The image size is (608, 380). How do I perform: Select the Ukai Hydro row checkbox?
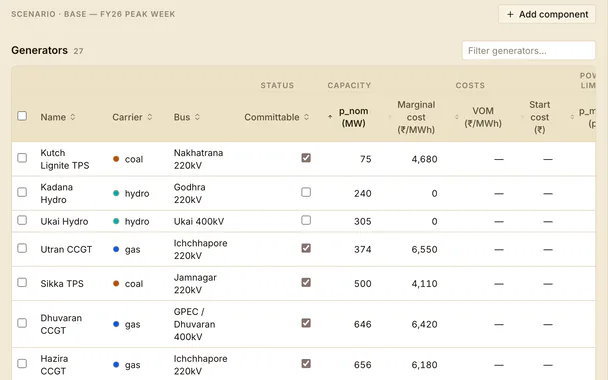coord(22,220)
